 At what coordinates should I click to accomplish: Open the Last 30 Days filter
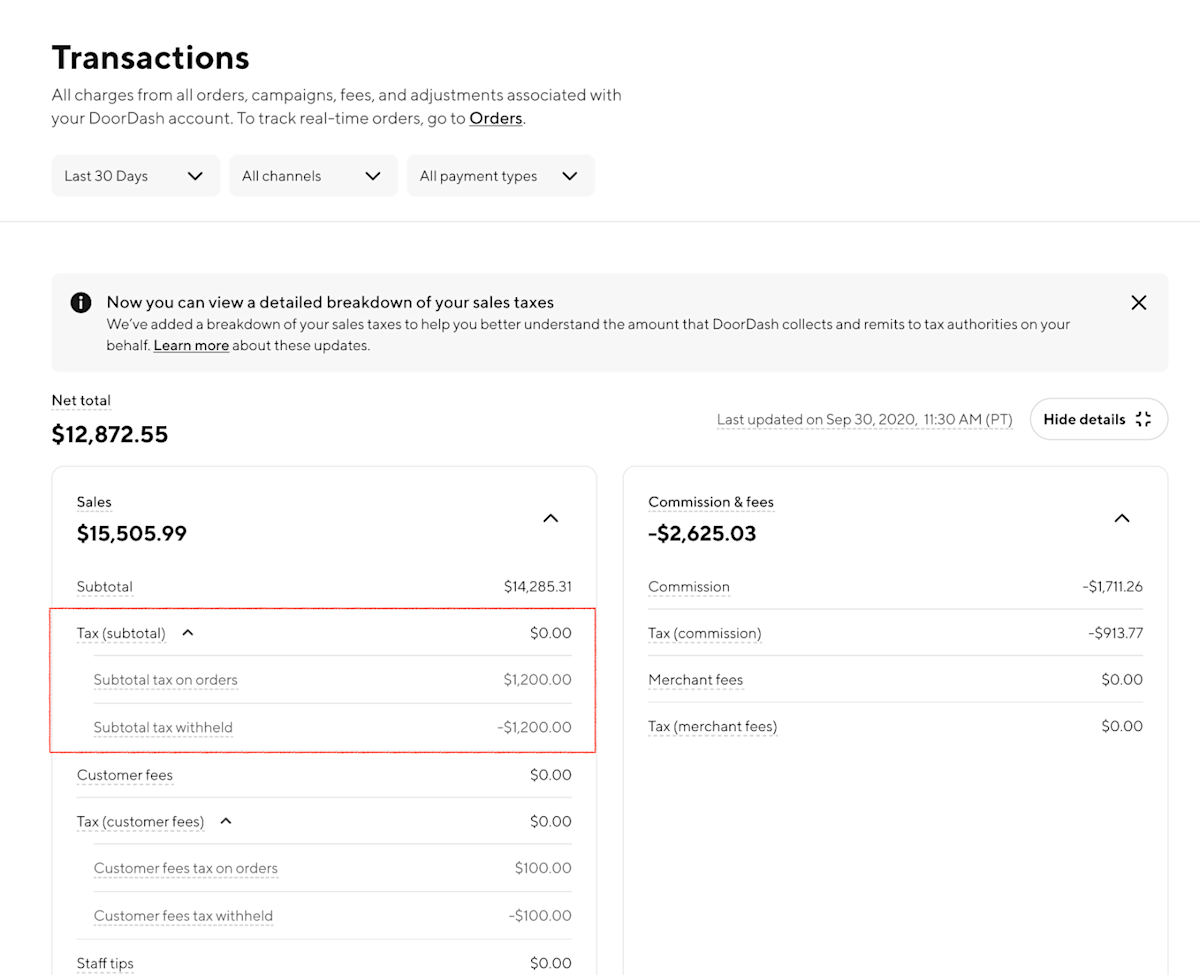pos(135,175)
